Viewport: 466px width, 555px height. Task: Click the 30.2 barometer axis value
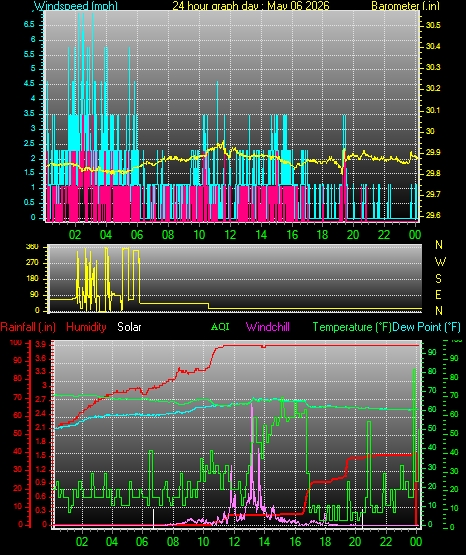tap(433, 88)
